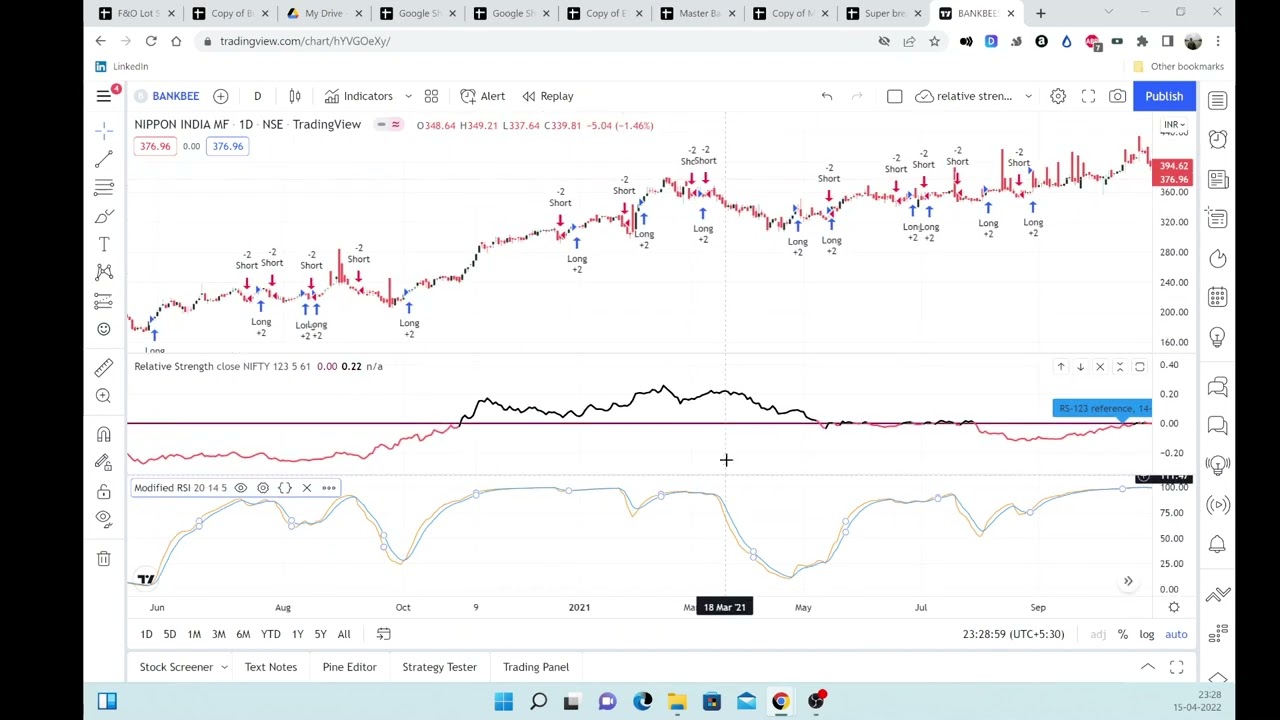
Task: Open the alerts alarm clock panel
Action: [x=1217, y=139]
